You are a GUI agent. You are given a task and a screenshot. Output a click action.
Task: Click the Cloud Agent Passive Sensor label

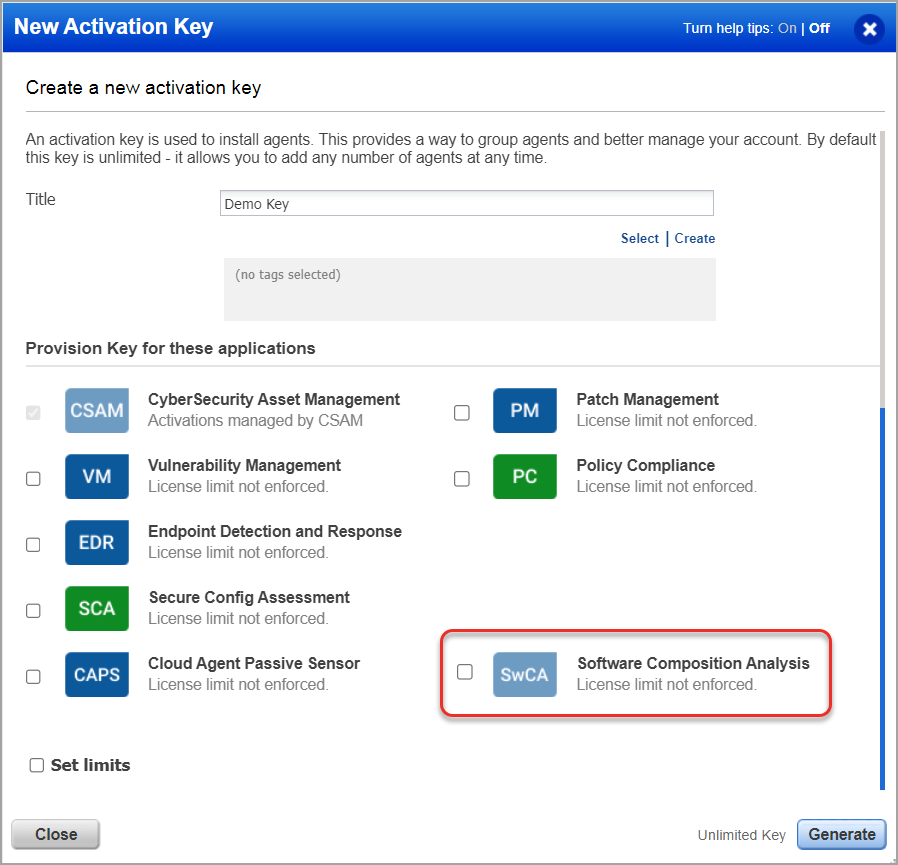pos(254,663)
